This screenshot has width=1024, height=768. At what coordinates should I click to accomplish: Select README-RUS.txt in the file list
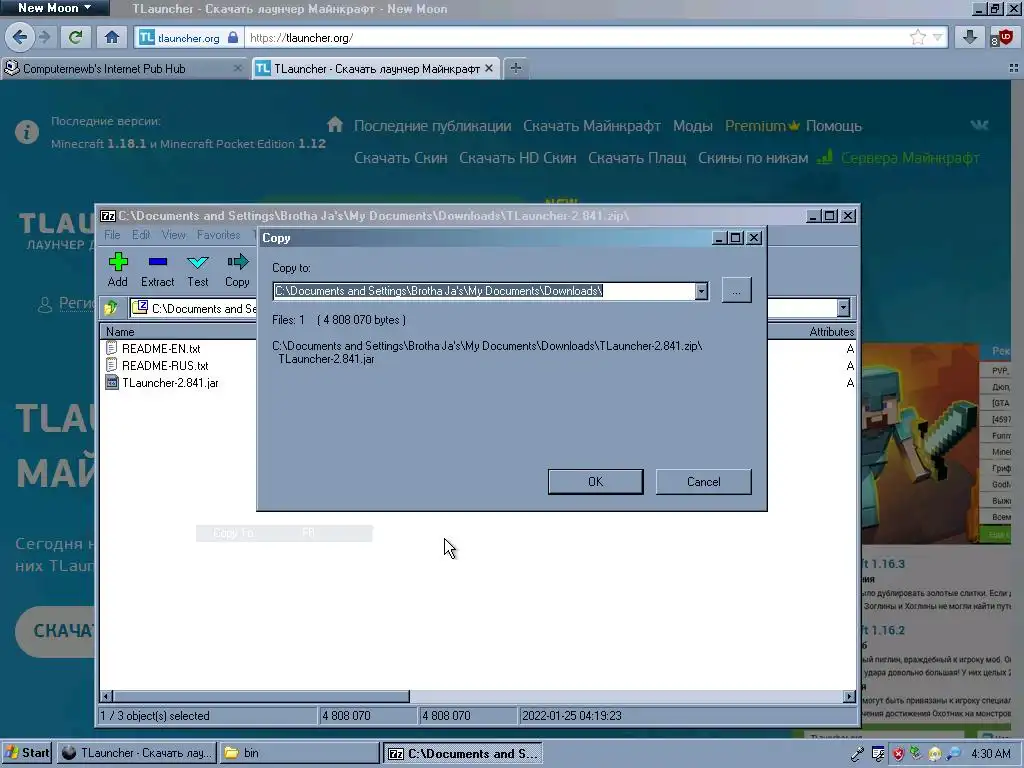165,366
